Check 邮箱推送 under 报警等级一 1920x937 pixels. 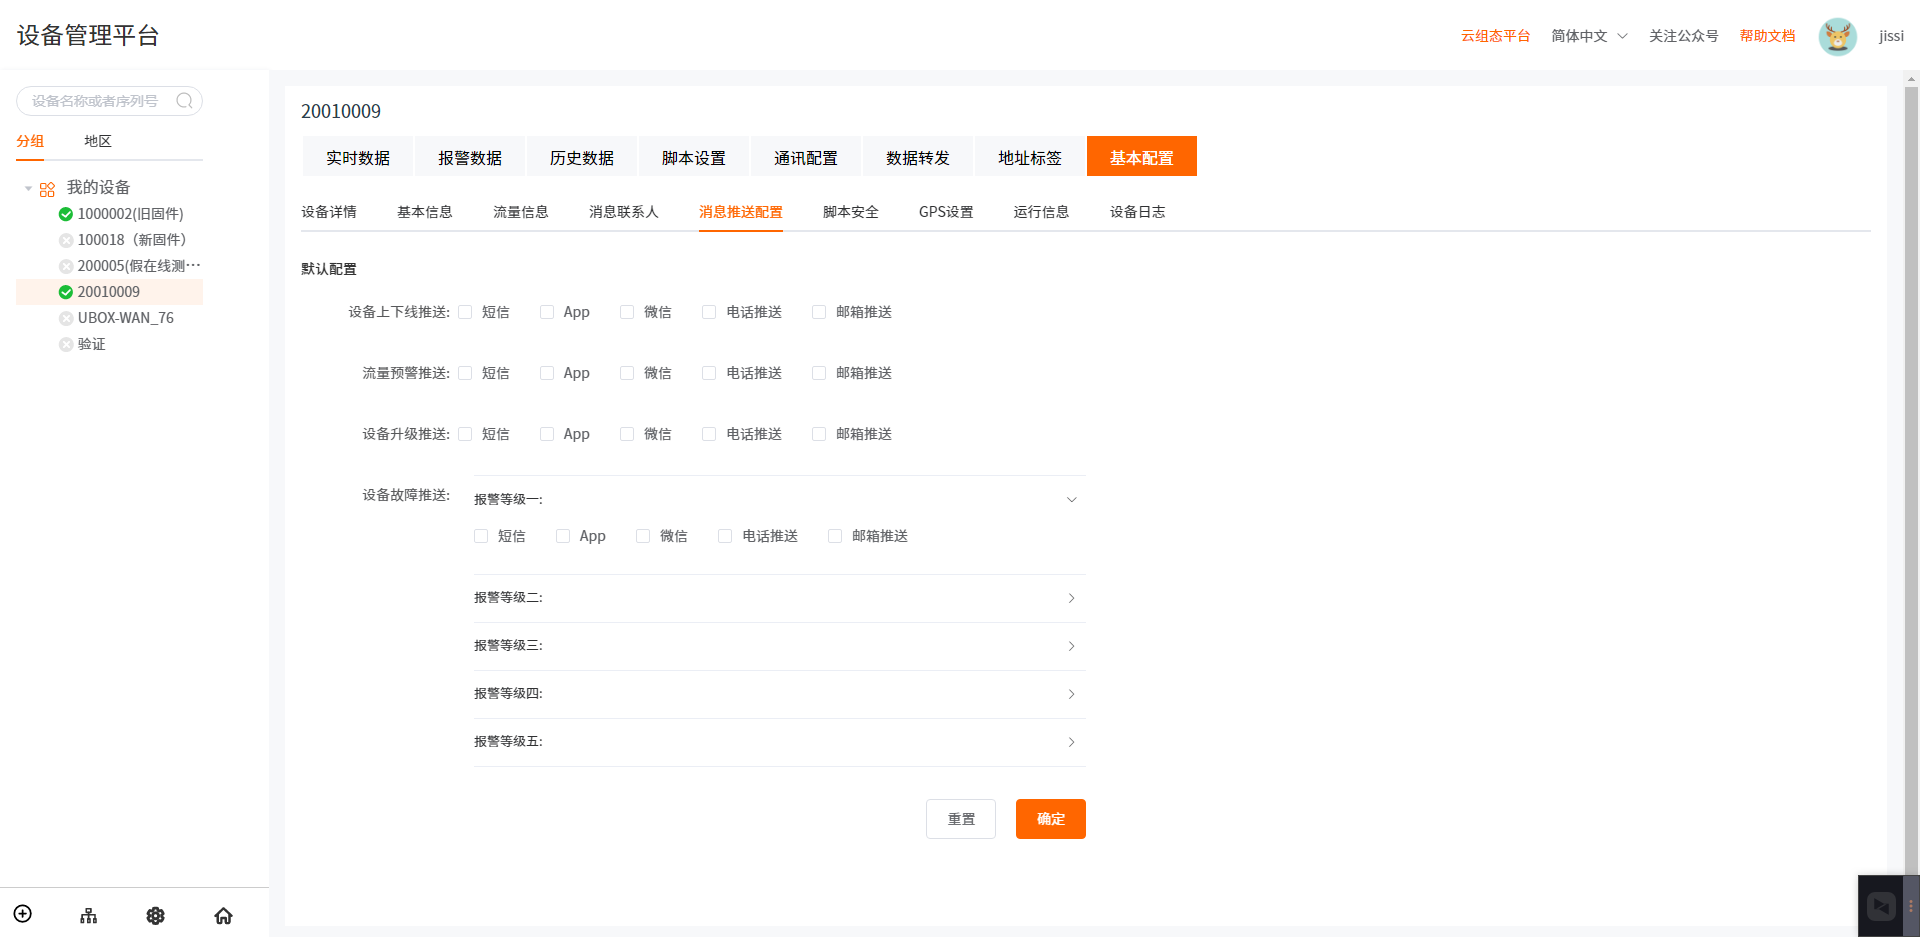point(835,536)
